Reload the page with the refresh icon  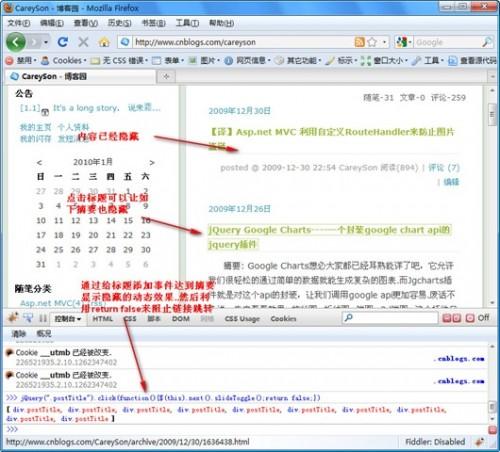tap(63, 42)
